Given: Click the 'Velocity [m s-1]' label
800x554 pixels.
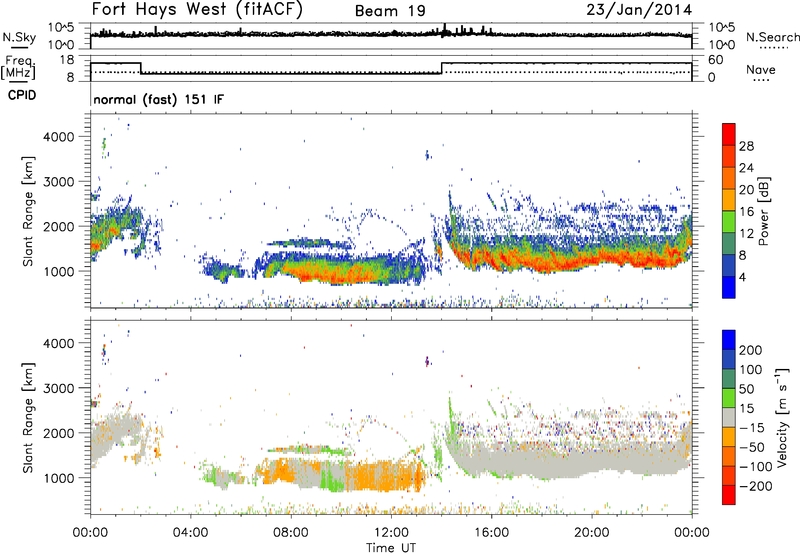Looking at the screenshot, I should [x=782, y=417].
